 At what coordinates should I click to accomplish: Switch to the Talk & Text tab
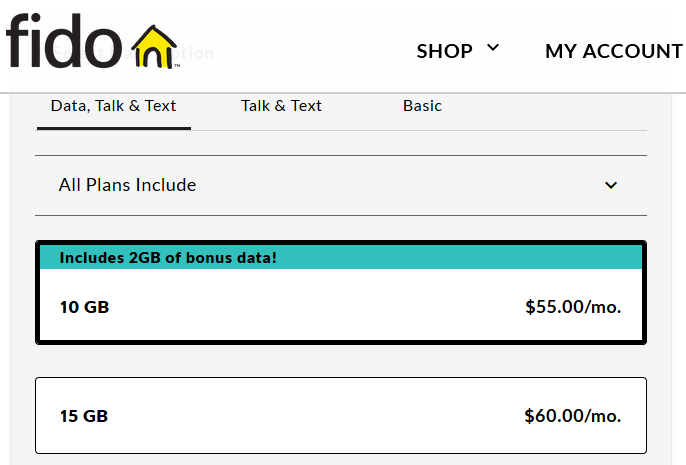tap(281, 106)
